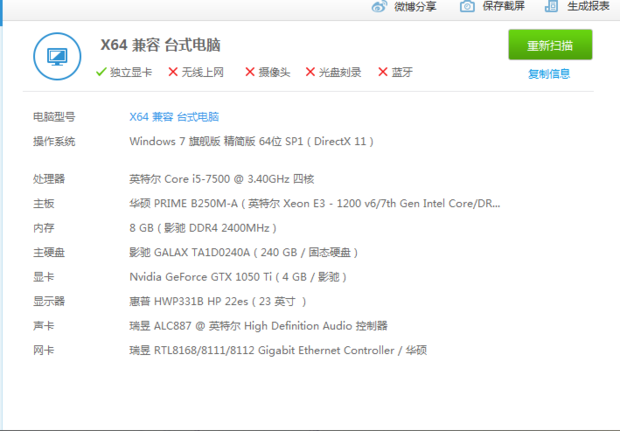This screenshot has width=620, height=431.
Task: Click the 显示器 row label
Action: 49,302
